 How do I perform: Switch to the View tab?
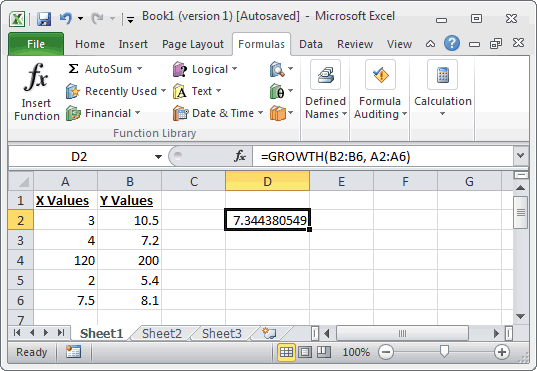[x=399, y=44]
